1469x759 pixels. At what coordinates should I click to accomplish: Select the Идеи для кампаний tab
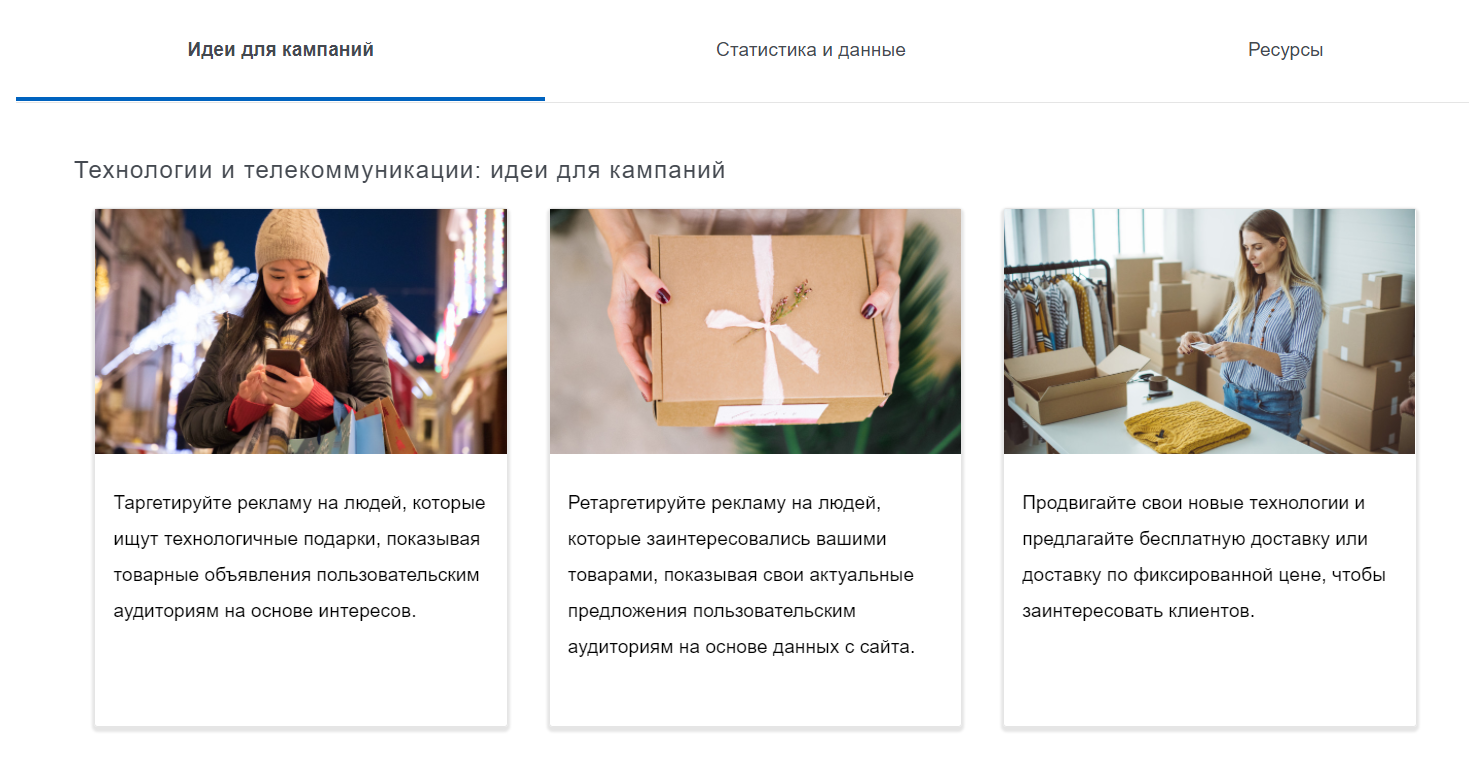tap(280, 50)
